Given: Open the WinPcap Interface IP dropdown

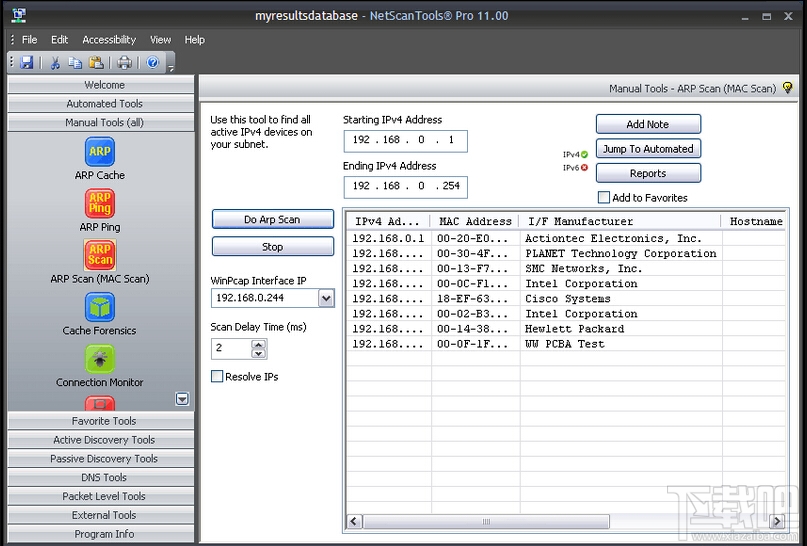Looking at the screenshot, I should pos(326,298).
